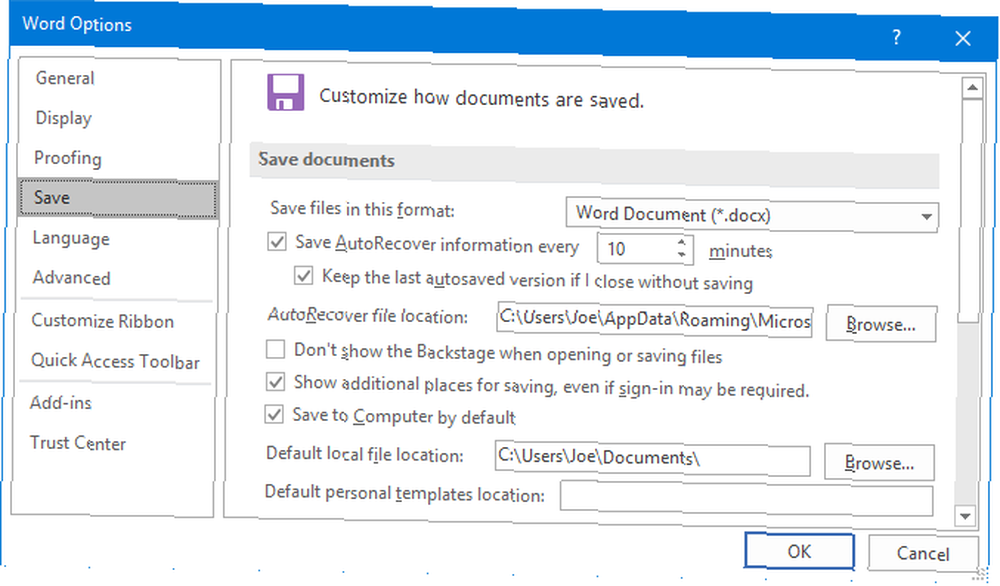Open the Trust Center section
The height and width of the screenshot is (586, 1000).
[78, 443]
